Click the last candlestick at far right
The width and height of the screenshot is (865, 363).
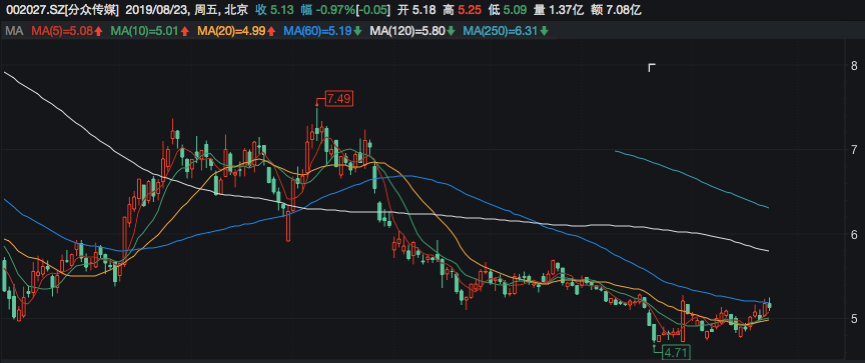[x=769, y=305]
